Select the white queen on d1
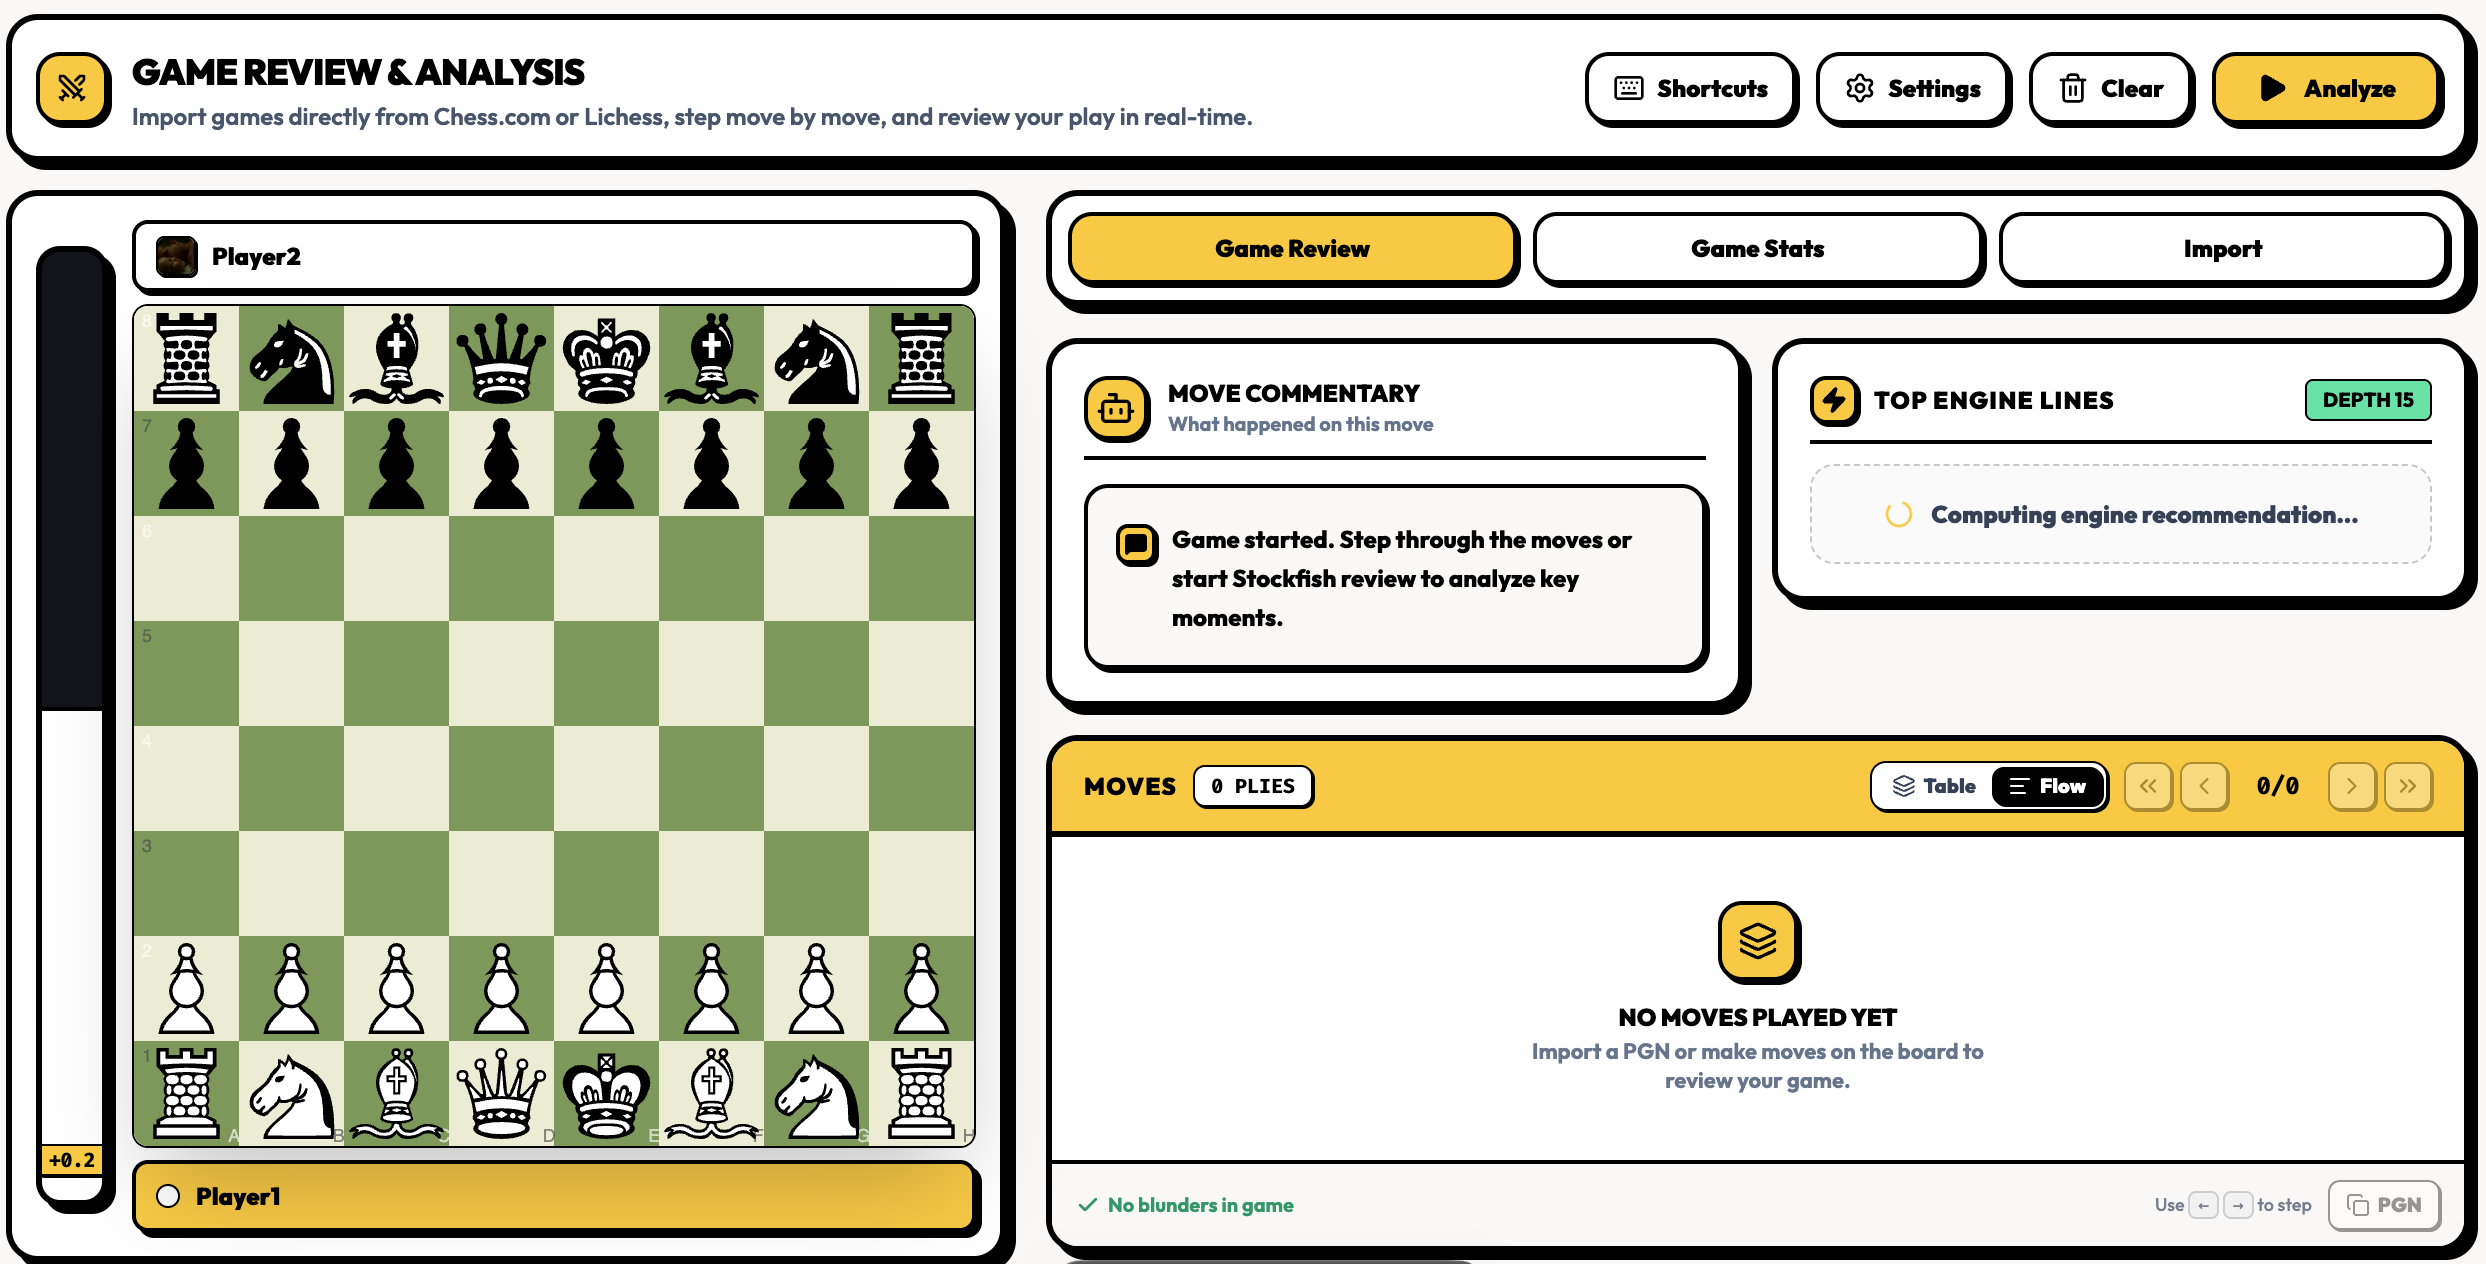 [501, 1093]
